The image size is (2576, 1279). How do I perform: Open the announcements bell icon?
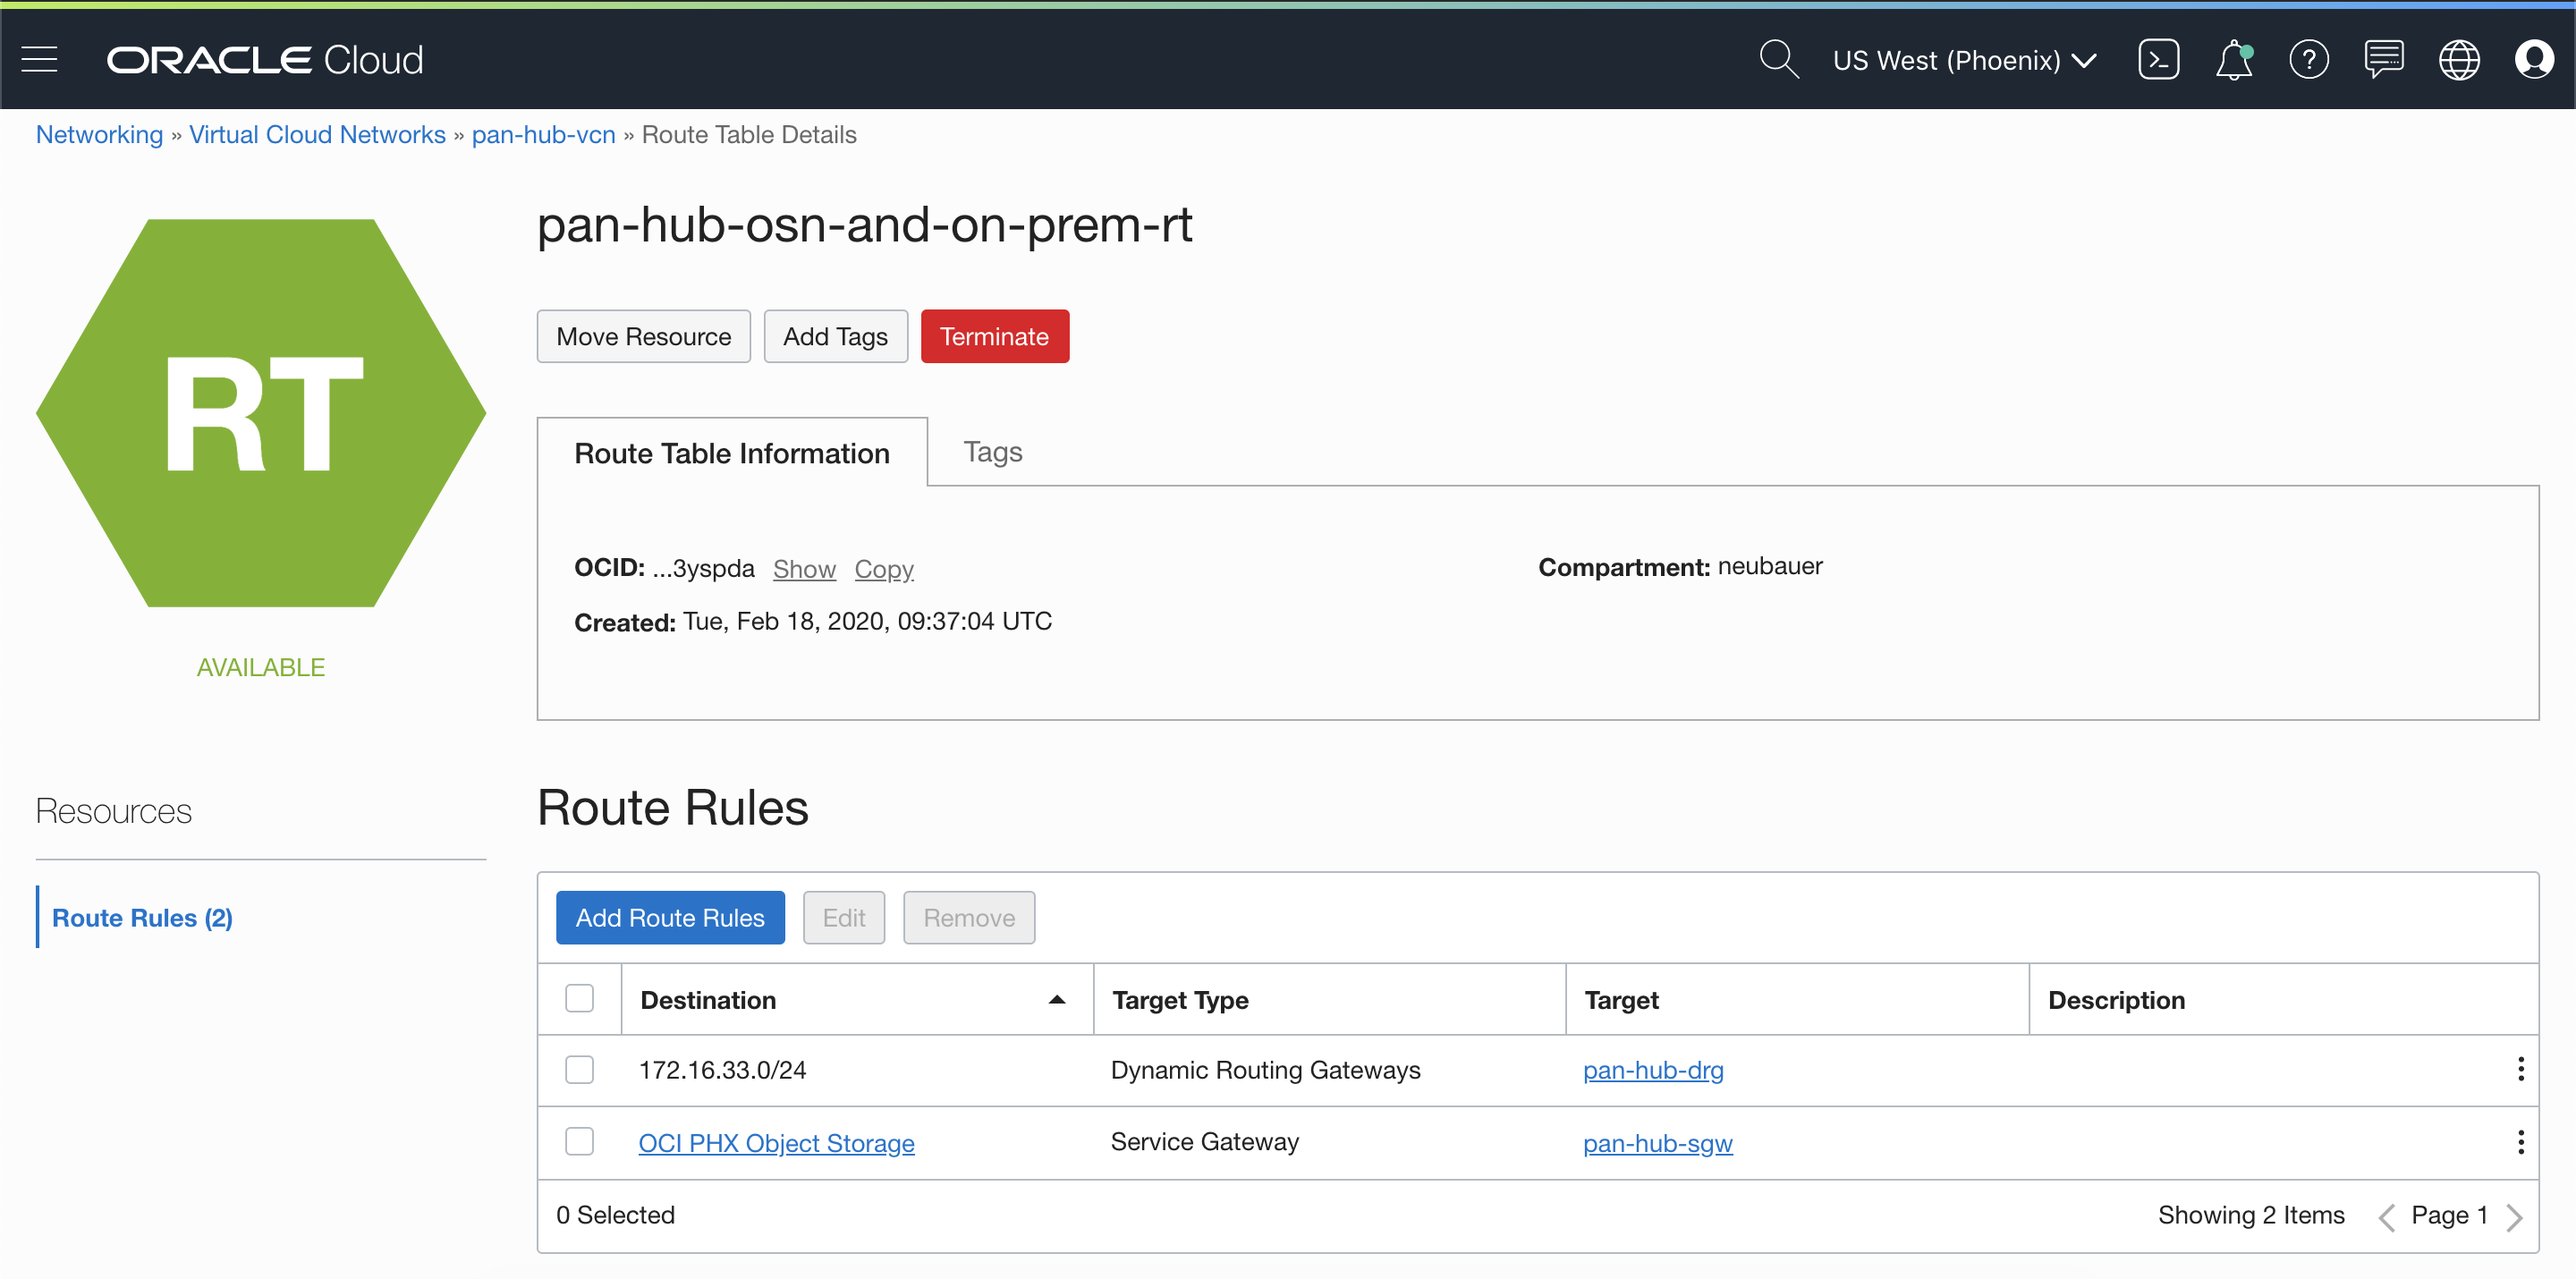(x=2233, y=60)
